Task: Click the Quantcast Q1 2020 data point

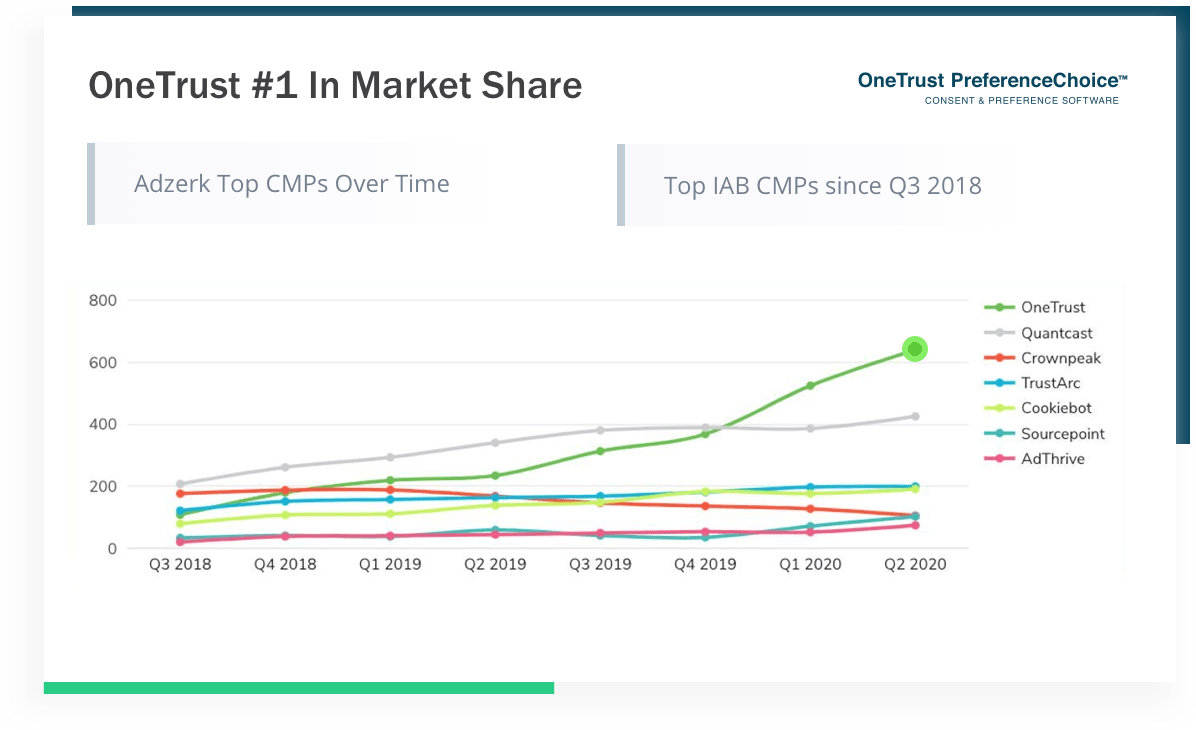Action: tap(810, 429)
